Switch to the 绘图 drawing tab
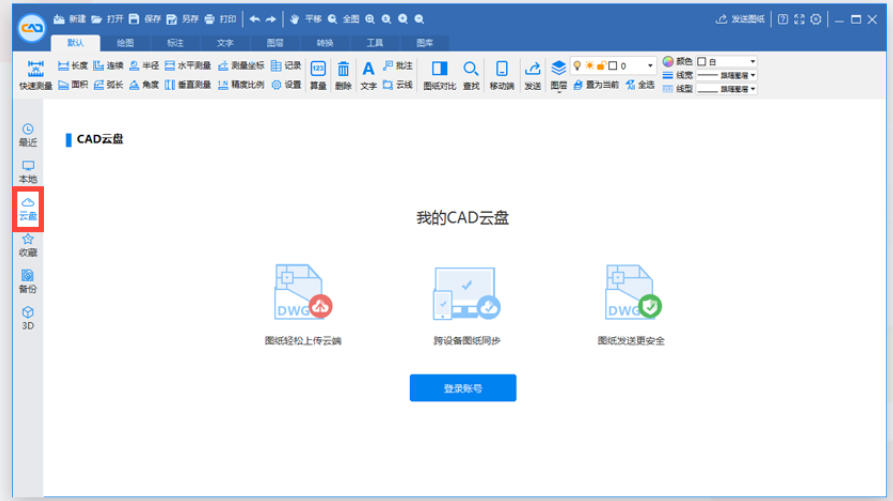Screen dimensions: 893x501 [x=125, y=43]
